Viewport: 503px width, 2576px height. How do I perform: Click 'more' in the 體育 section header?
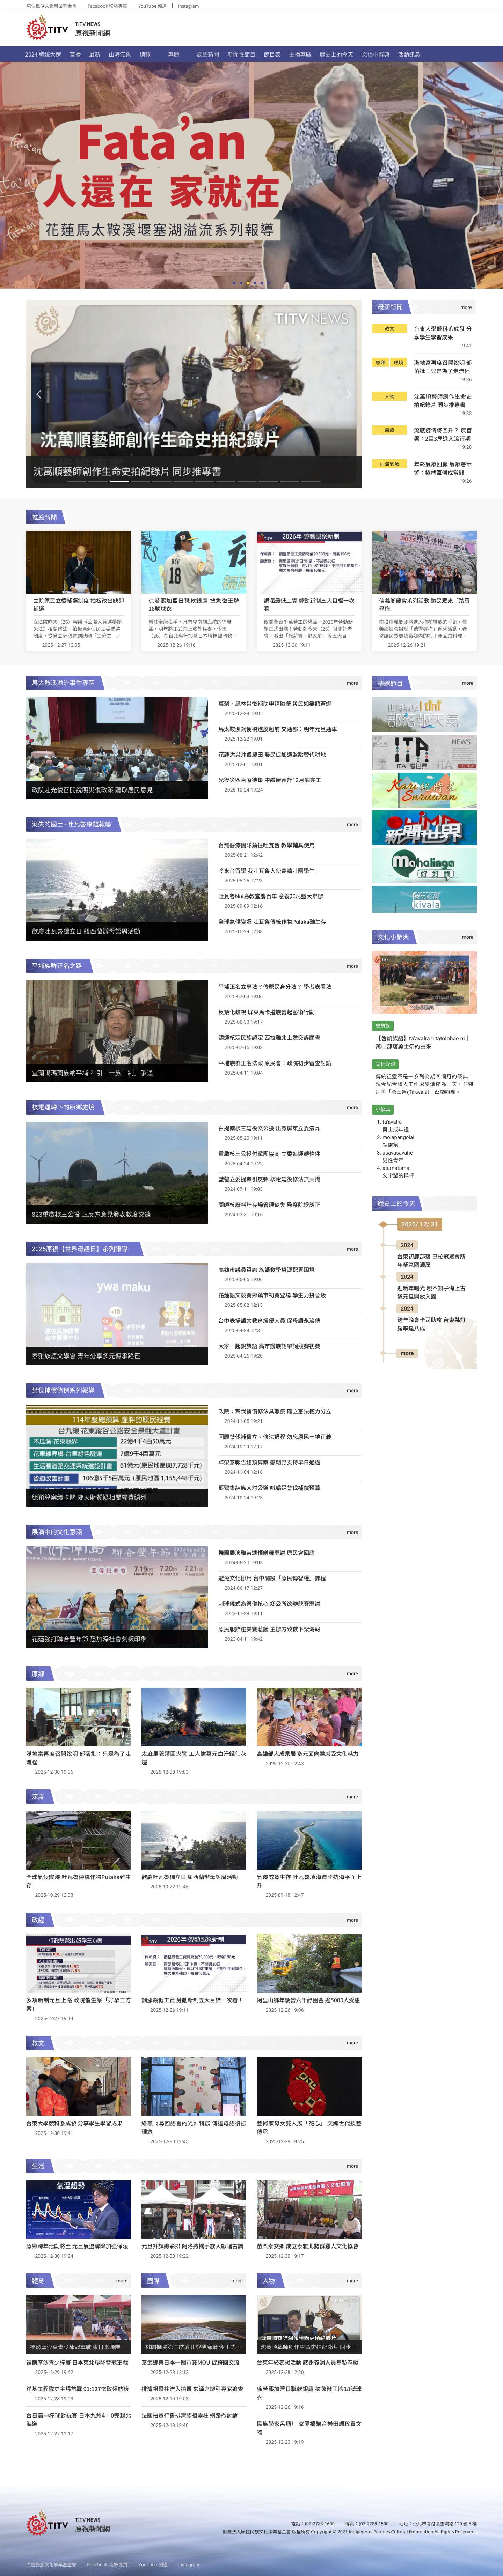[x=122, y=2281]
